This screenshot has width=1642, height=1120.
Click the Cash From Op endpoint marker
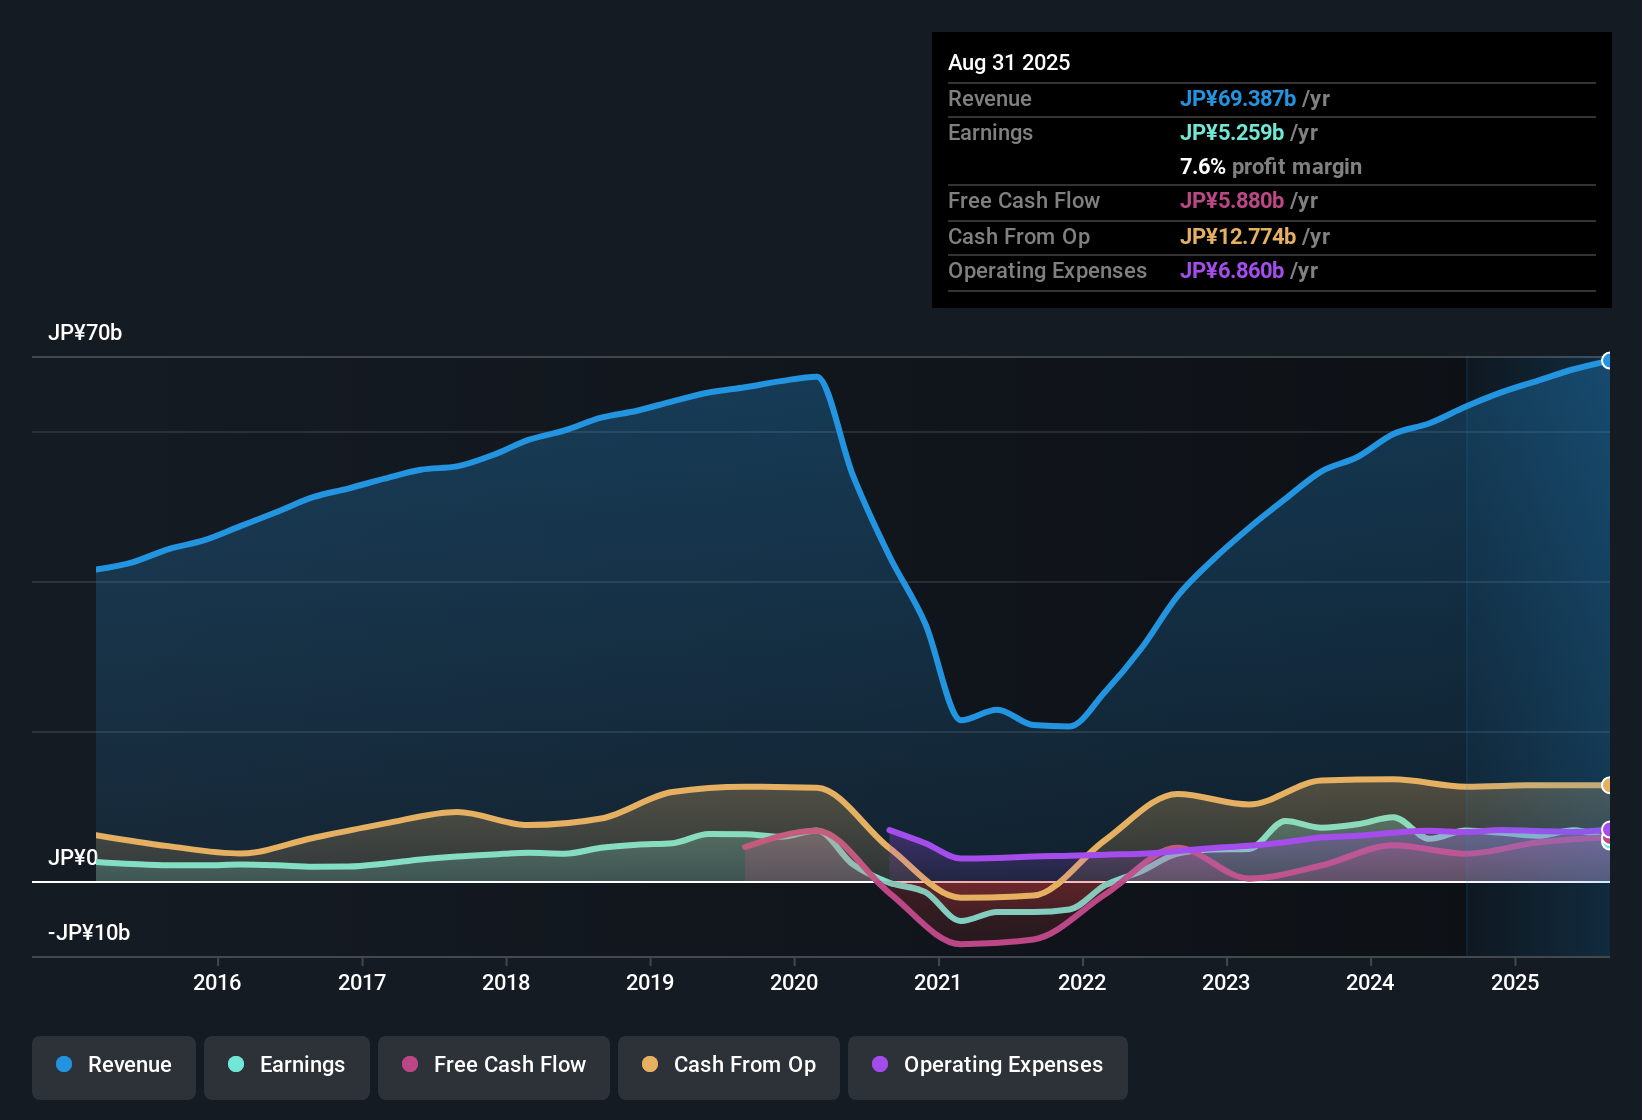point(1608,786)
